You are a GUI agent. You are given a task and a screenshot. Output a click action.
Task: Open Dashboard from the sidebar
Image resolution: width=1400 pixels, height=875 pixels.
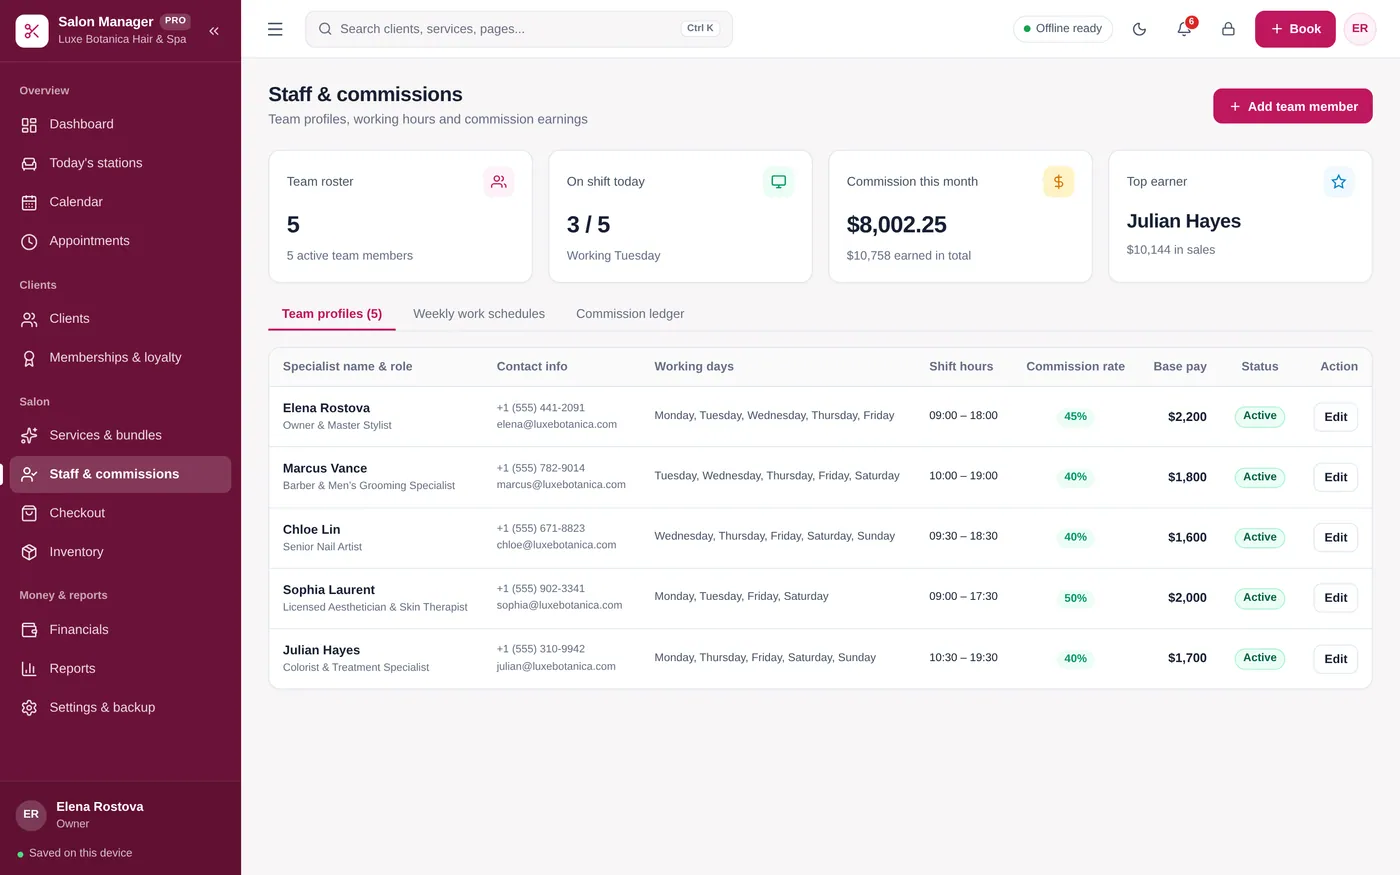(x=120, y=124)
